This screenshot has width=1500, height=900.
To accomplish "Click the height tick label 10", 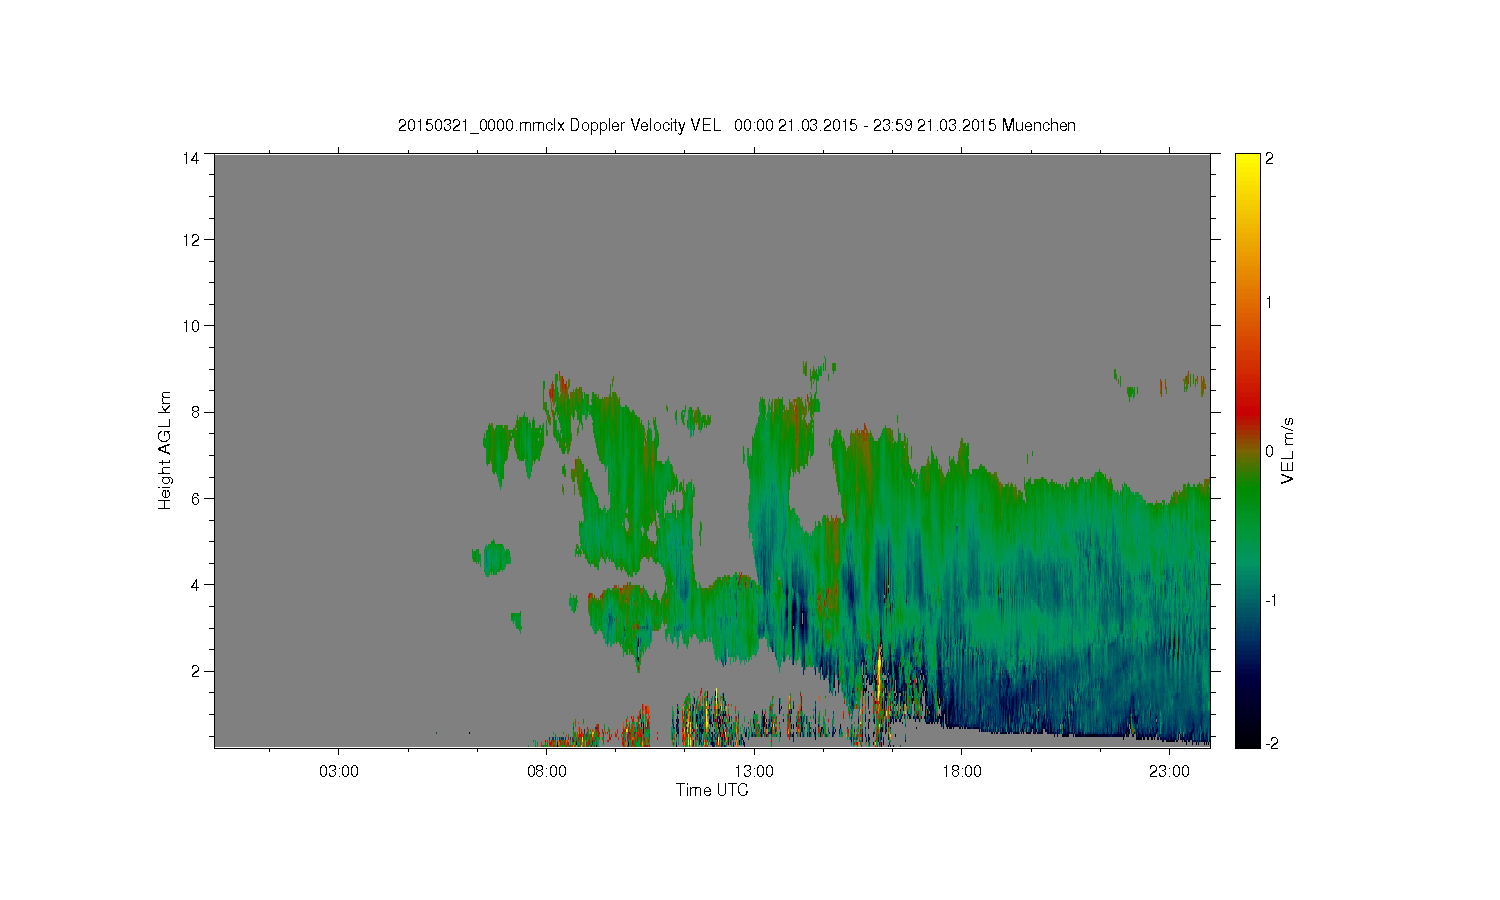I will point(190,326).
